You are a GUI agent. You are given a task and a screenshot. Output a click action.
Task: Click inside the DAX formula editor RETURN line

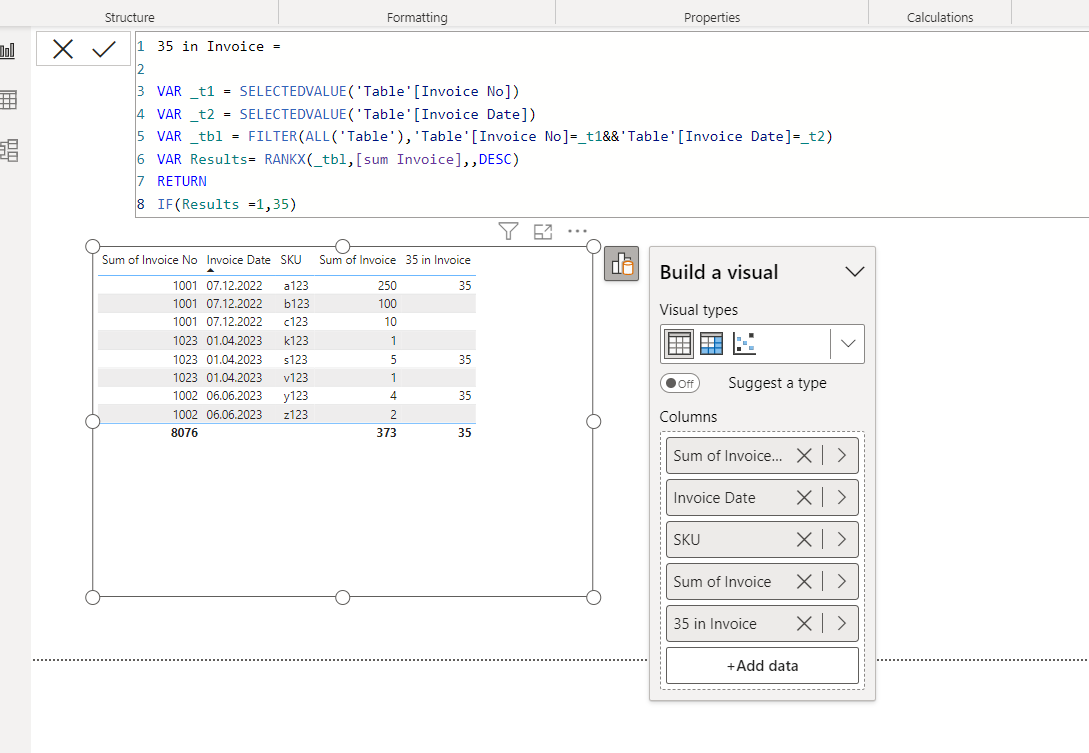tap(182, 181)
